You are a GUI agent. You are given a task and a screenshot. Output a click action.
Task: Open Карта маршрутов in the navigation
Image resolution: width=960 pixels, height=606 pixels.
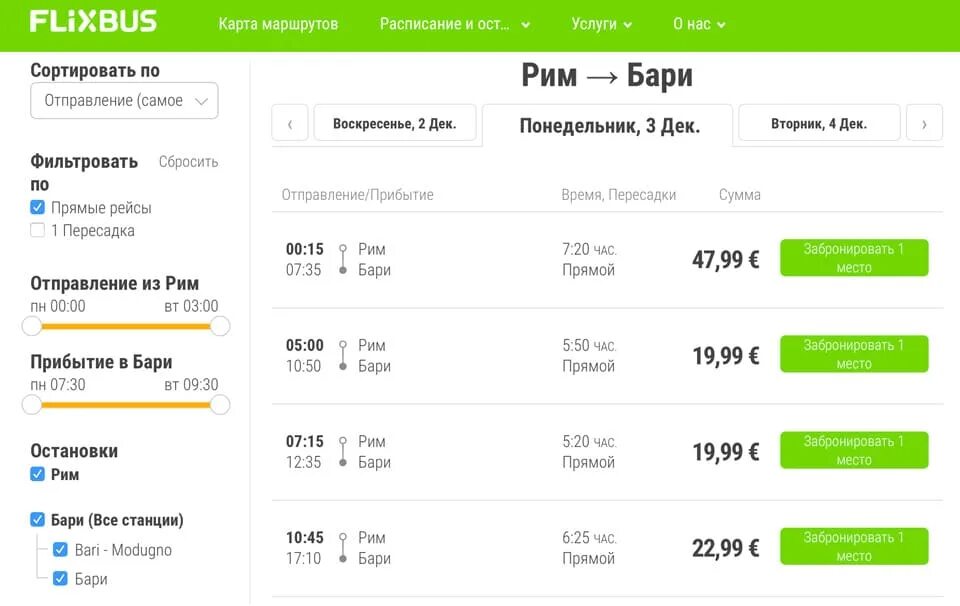(278, 24)
